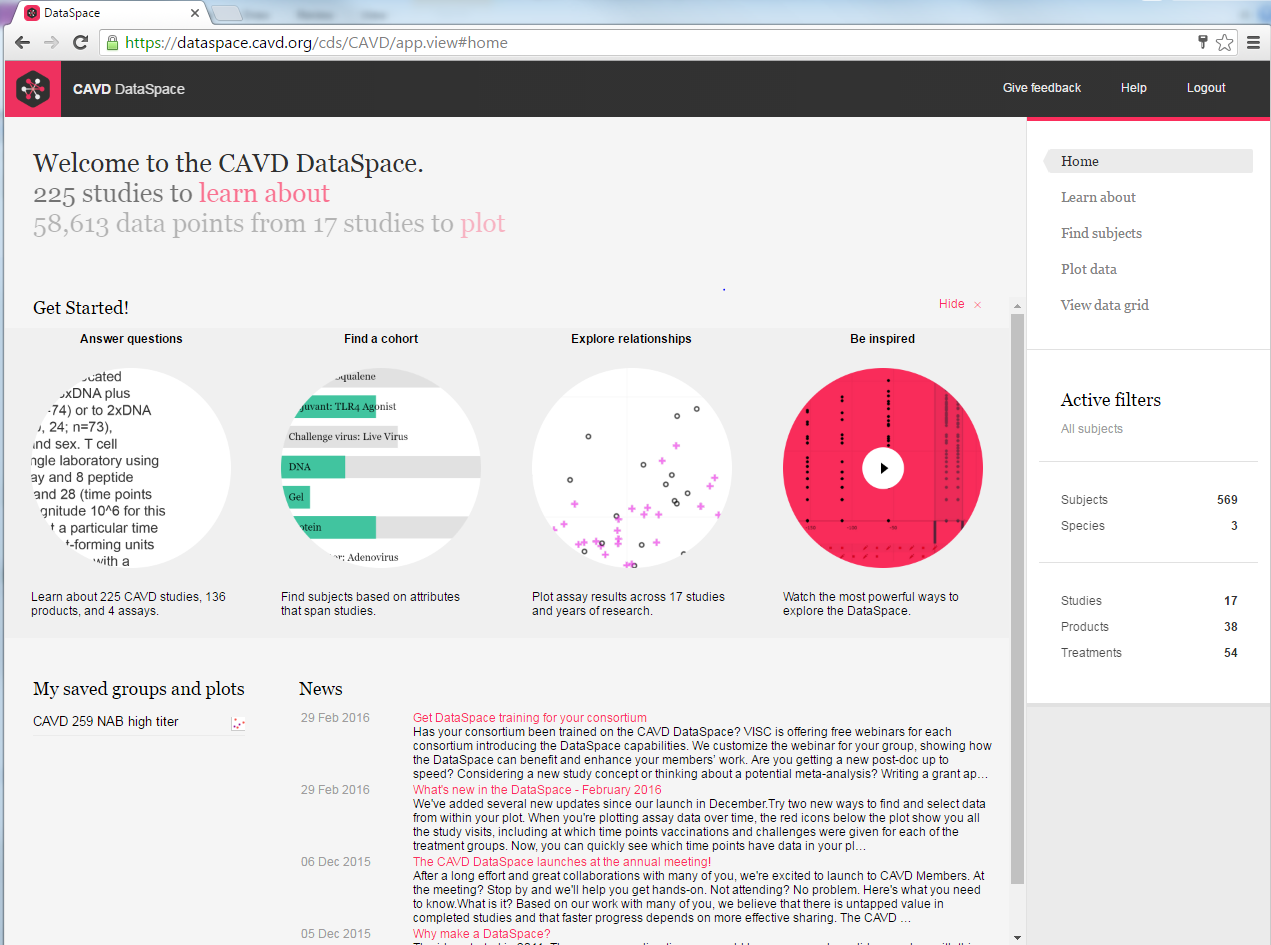Image resolution: width=1271 pixels, height=945 pixels.
Task: Click scrollbar up arrow
Action: 1018,305
